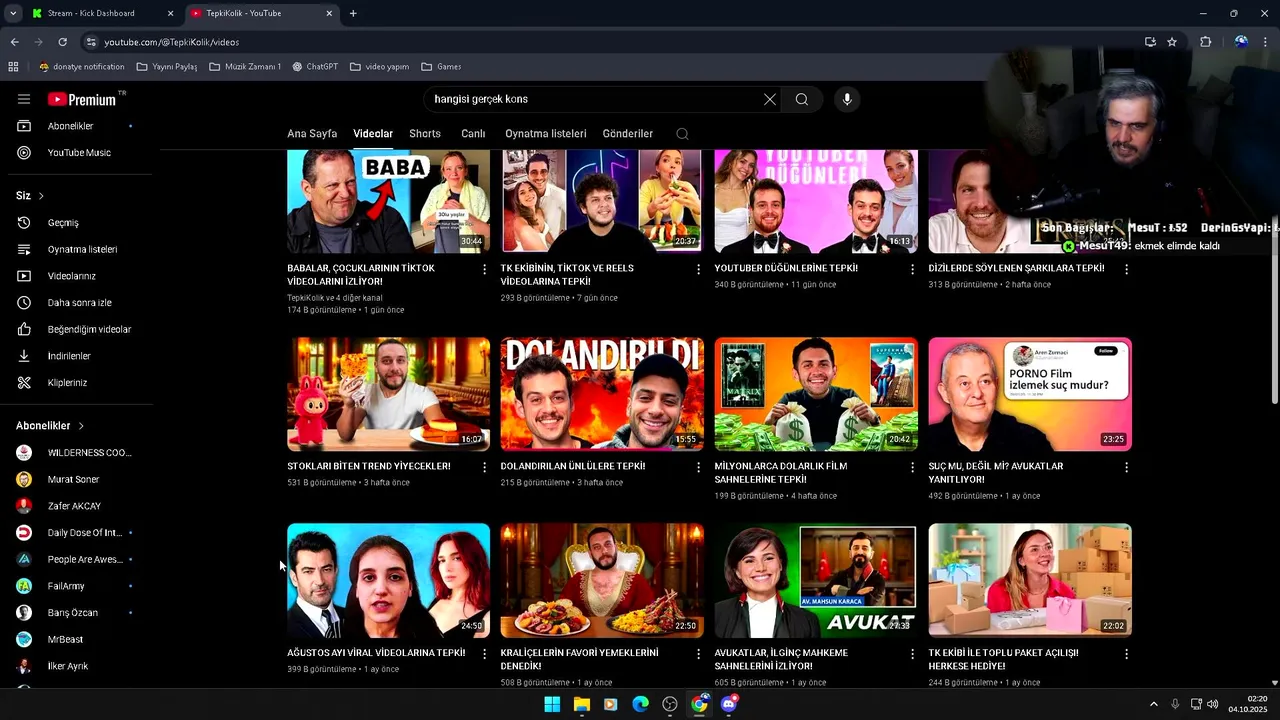Screen dimensions: 1280x720
Task: More options for DOLANDIRILAN ÜNLÜLERE video
Action: click(x=698, y=467)
